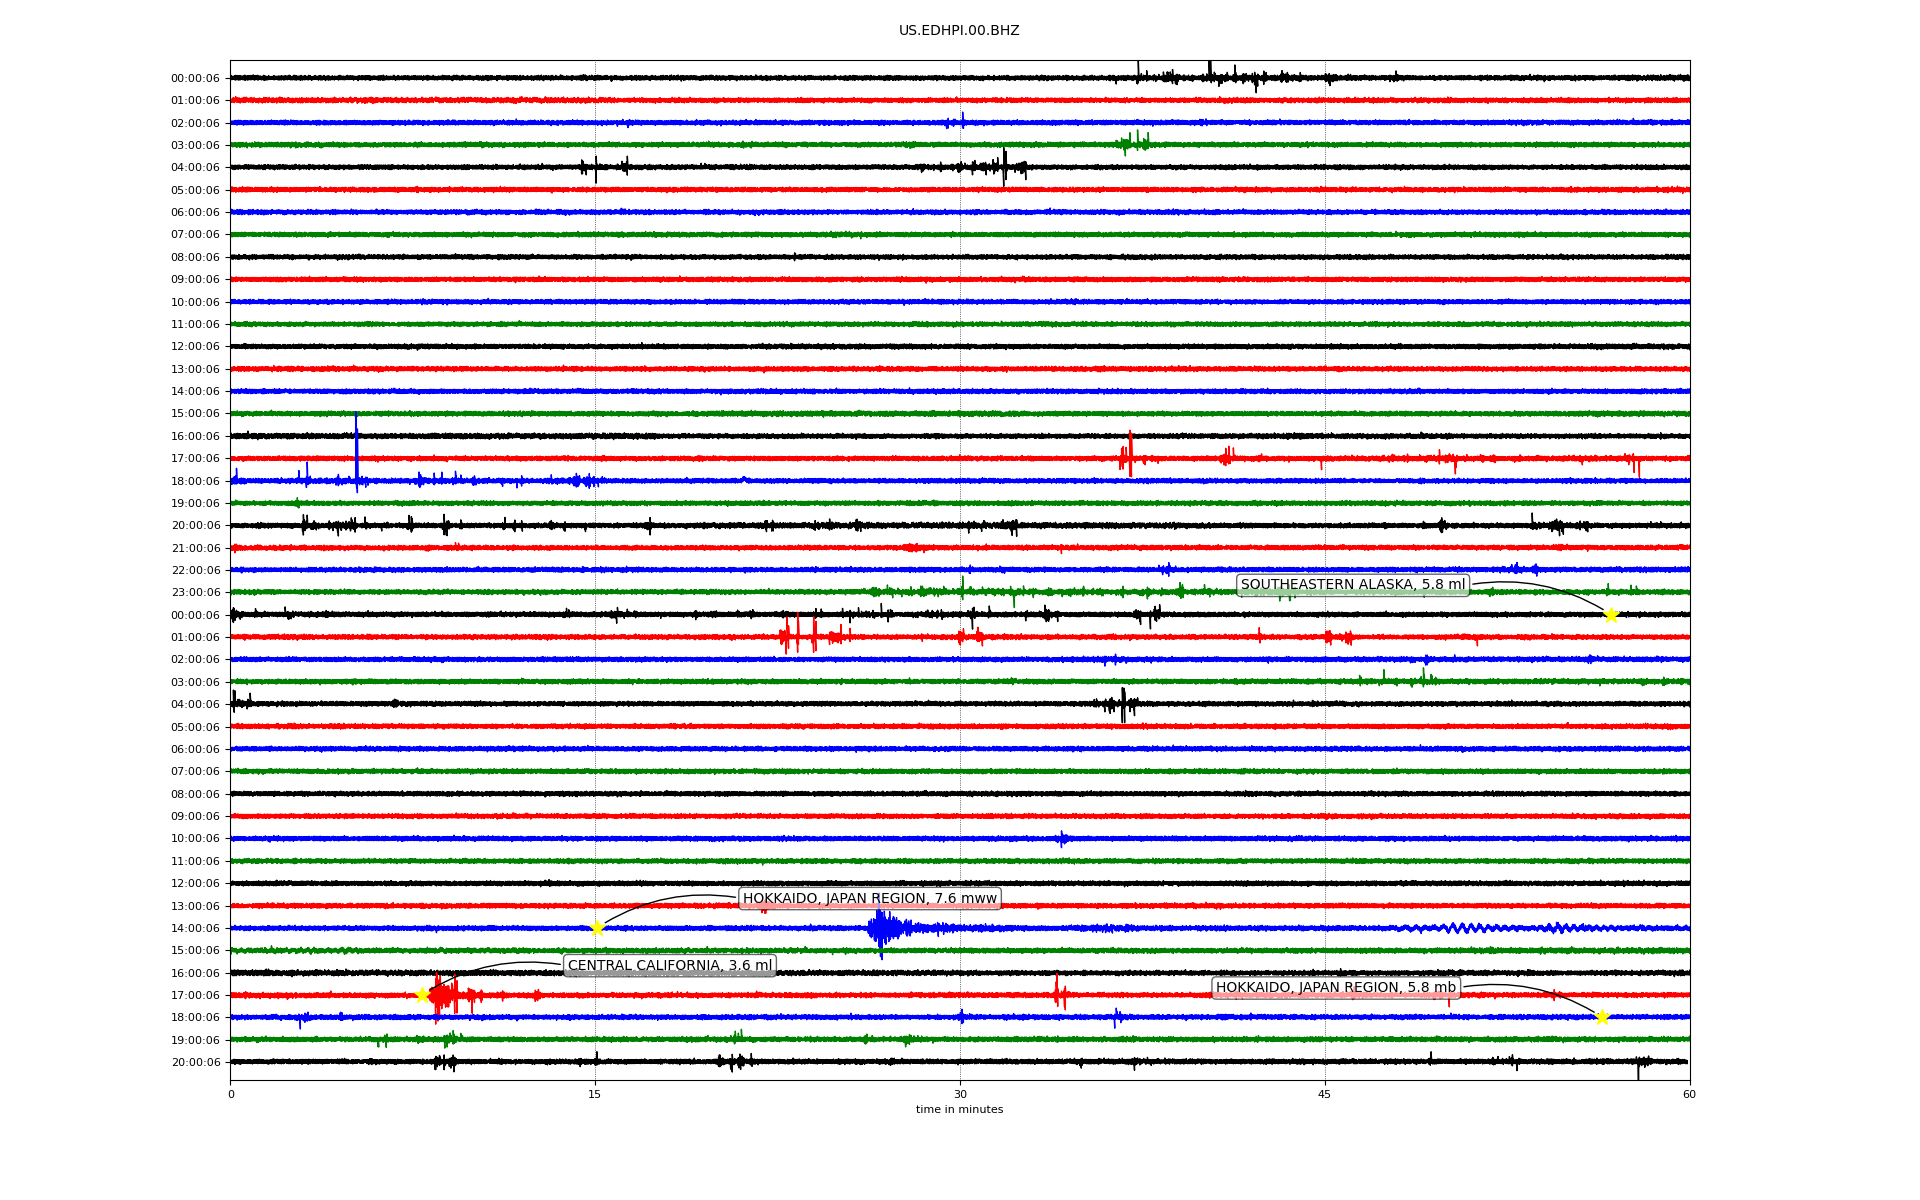Click the US.EDHPI.00.BHZ plot title
This screenshot has width=1920, height=1200.
point(959,31)
